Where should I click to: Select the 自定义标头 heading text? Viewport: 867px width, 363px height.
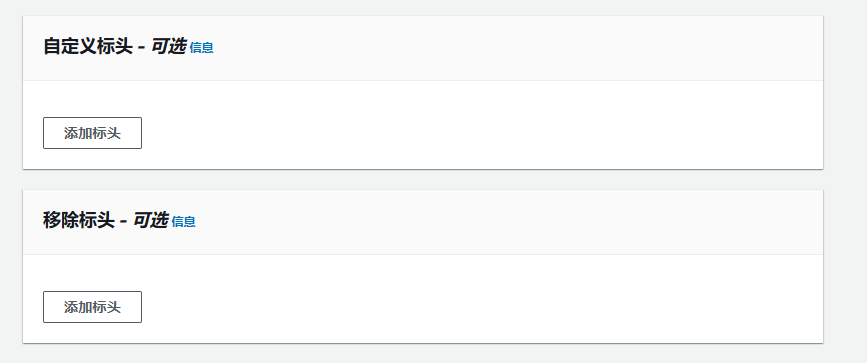point(88,47)
